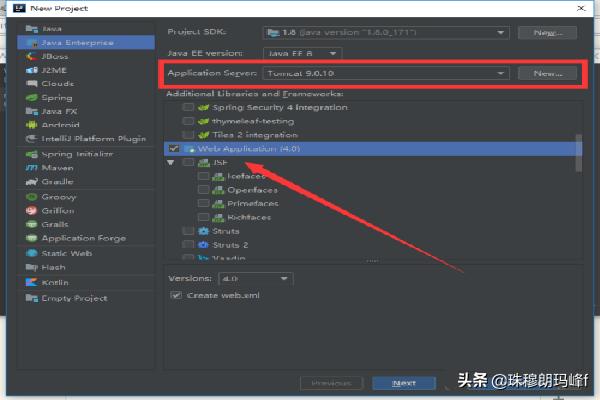Close the New Project dialog

pos(581,8)
